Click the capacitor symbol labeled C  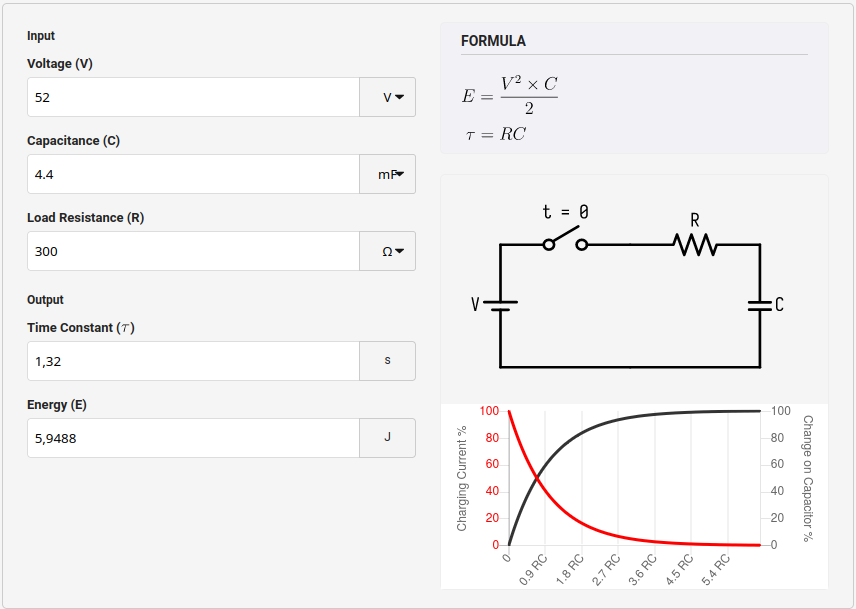[x=760, y=304]
